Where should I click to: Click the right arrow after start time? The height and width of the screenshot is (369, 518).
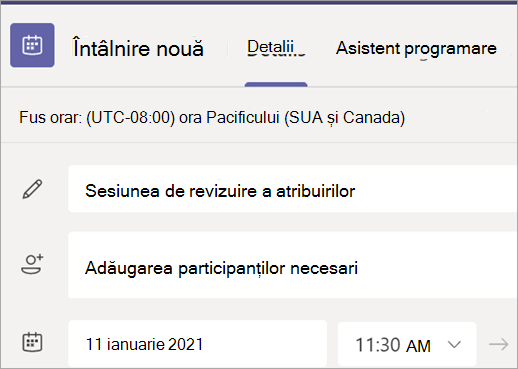(x=499, y=344)
